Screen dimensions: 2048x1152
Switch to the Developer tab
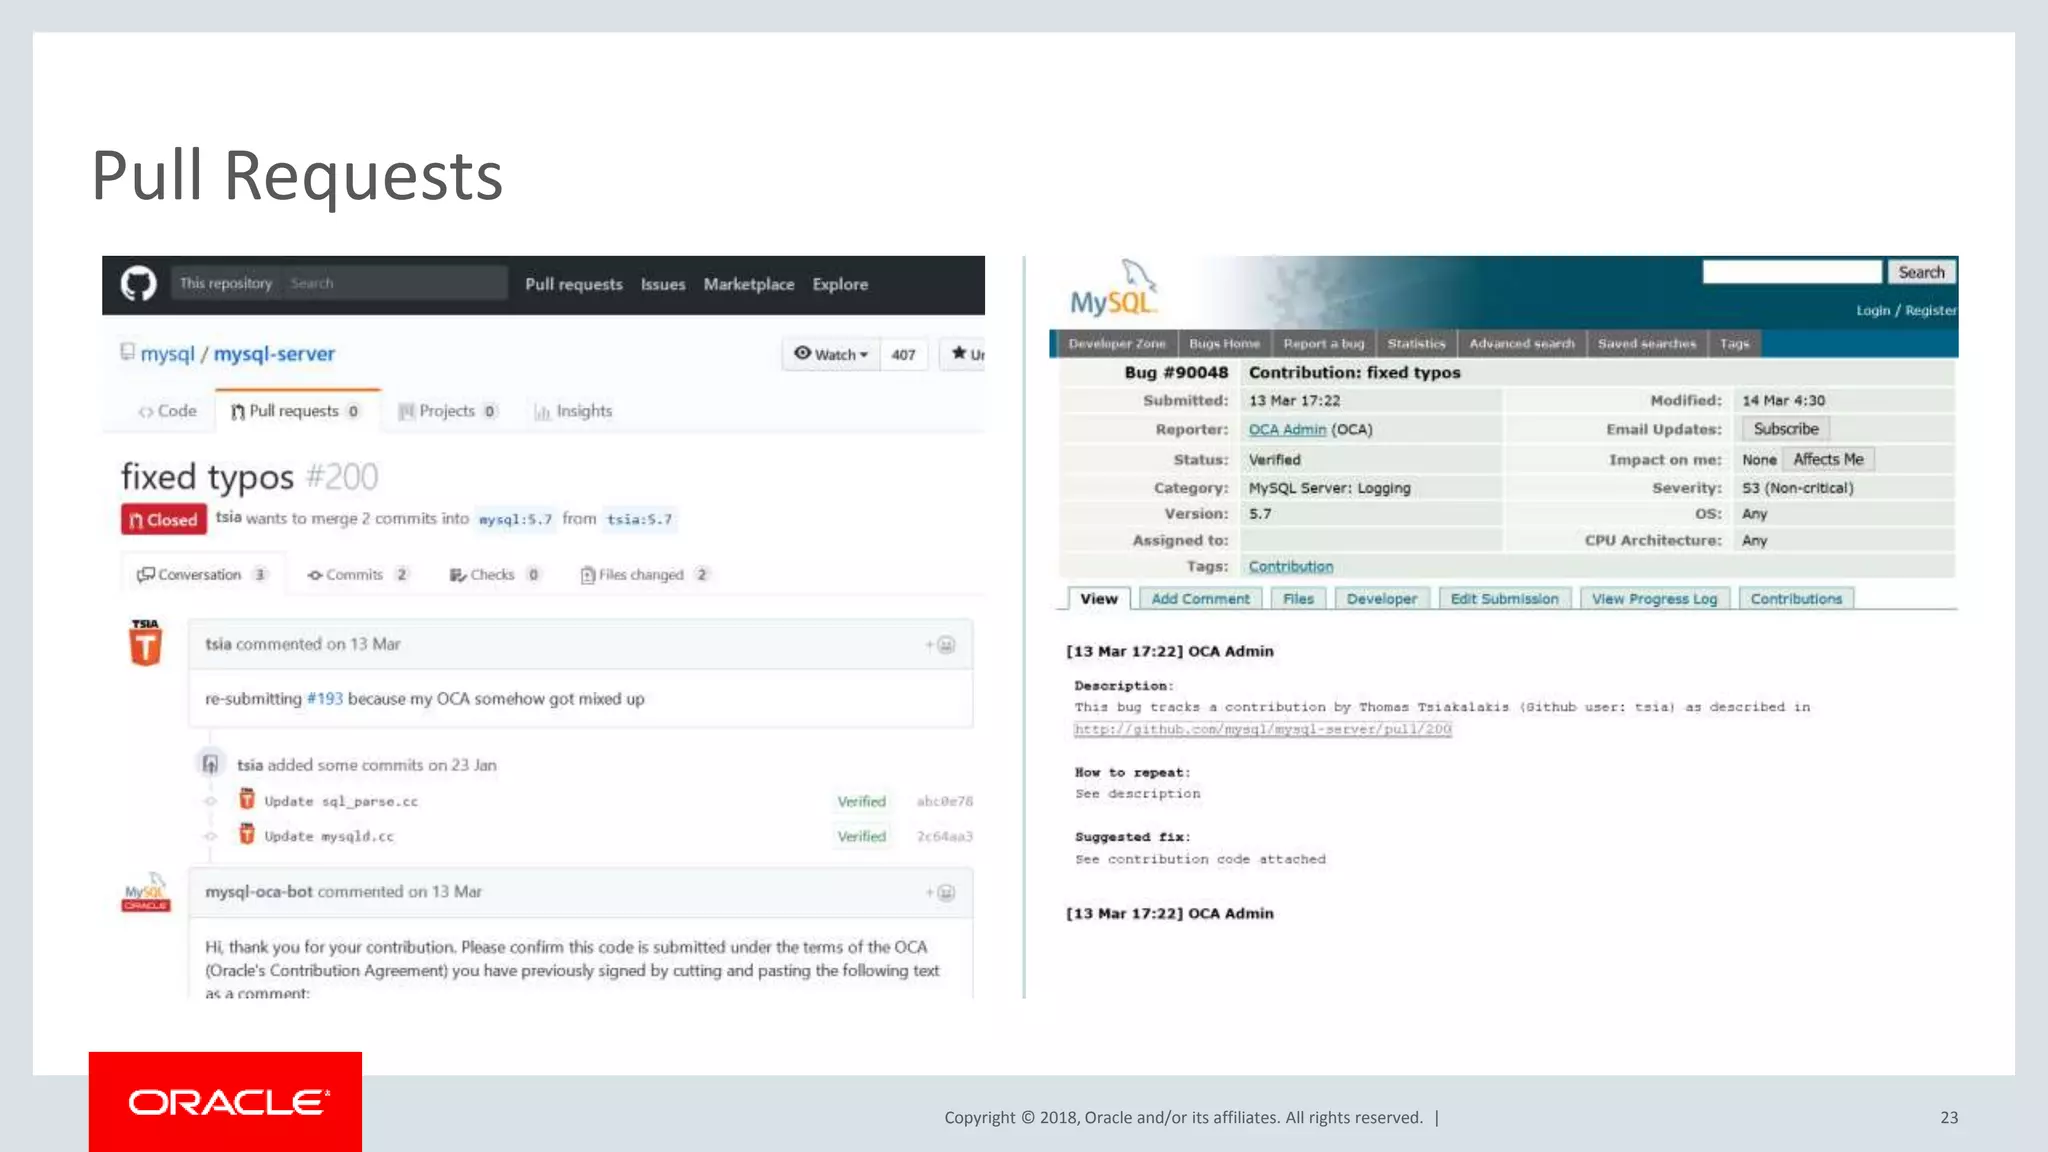pos(1382,599)
